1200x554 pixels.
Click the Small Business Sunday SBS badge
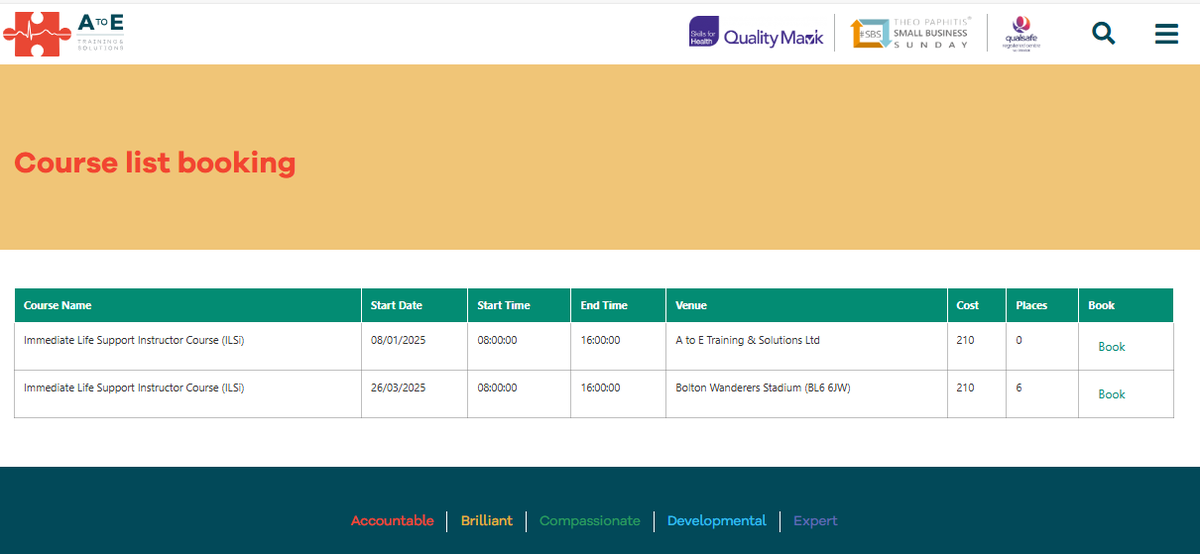coord(910,33)
